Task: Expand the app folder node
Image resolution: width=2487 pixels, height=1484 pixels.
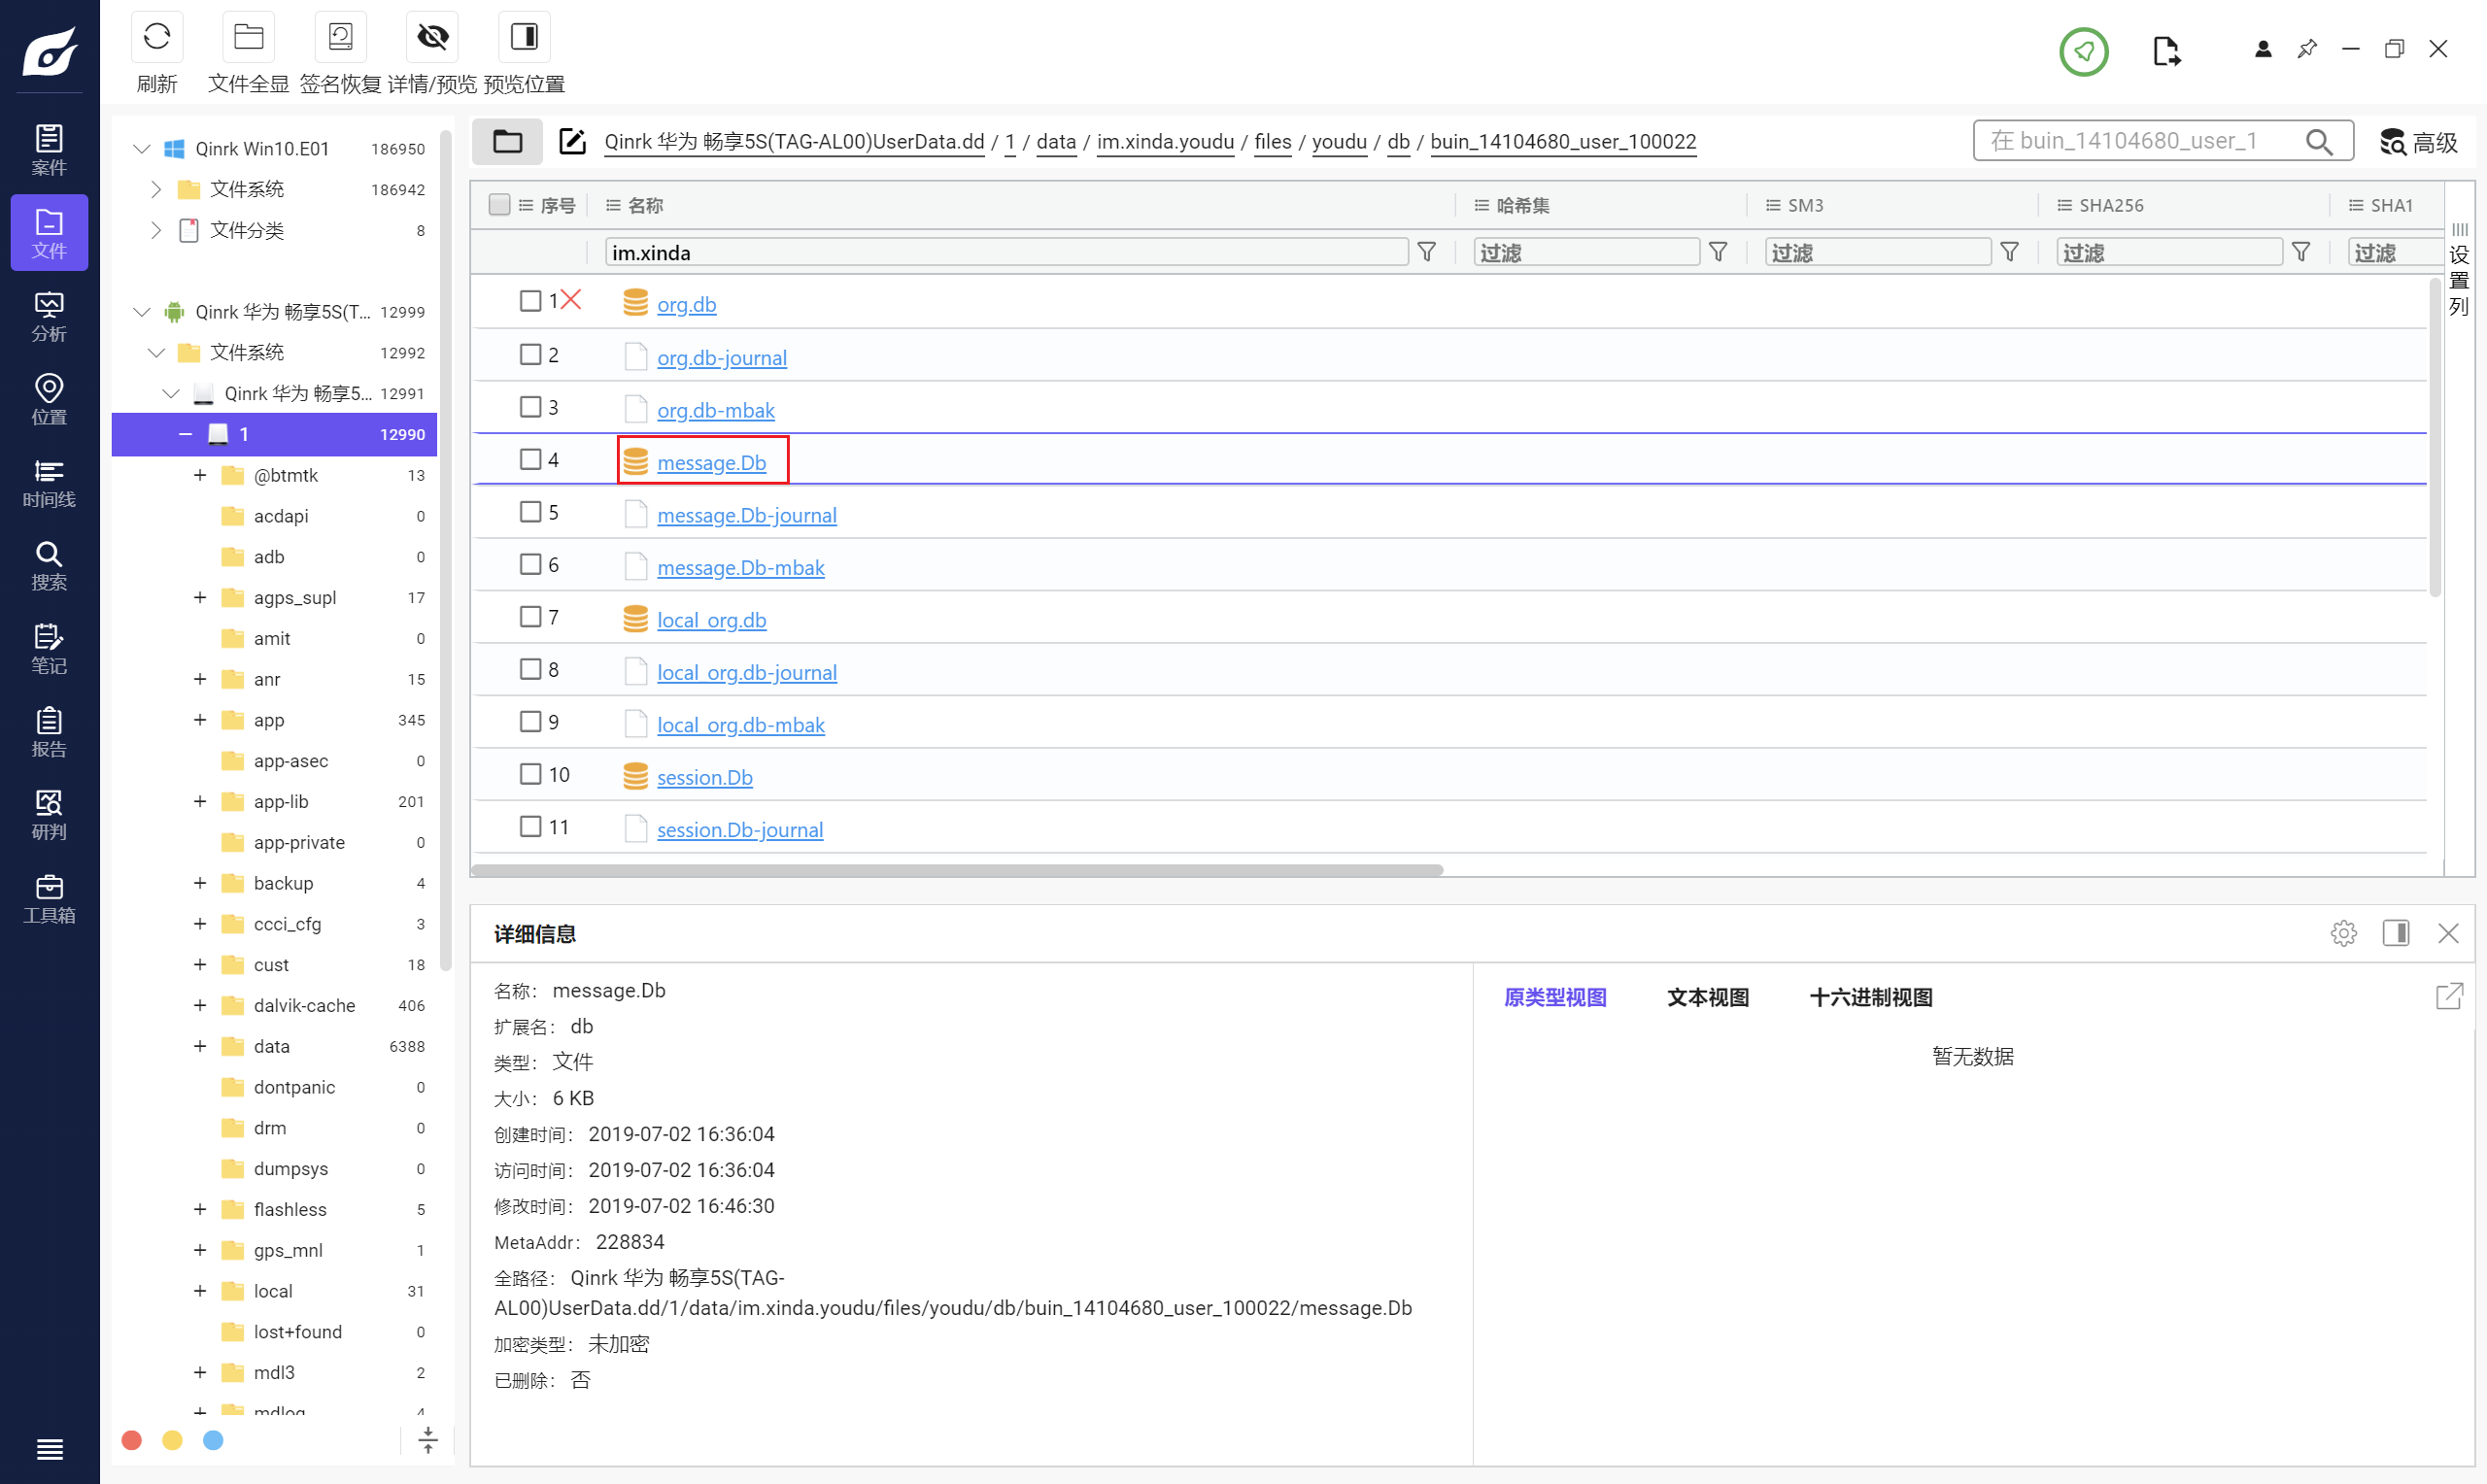Action: 200,720
